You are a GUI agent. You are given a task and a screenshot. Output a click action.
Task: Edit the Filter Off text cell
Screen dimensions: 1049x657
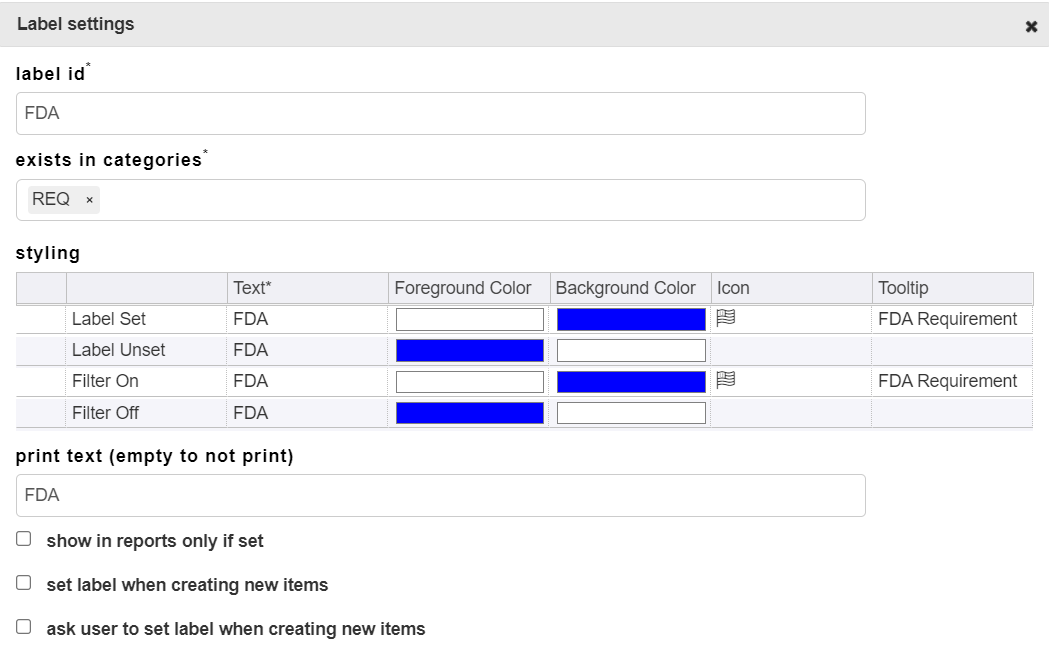point(307,413)
